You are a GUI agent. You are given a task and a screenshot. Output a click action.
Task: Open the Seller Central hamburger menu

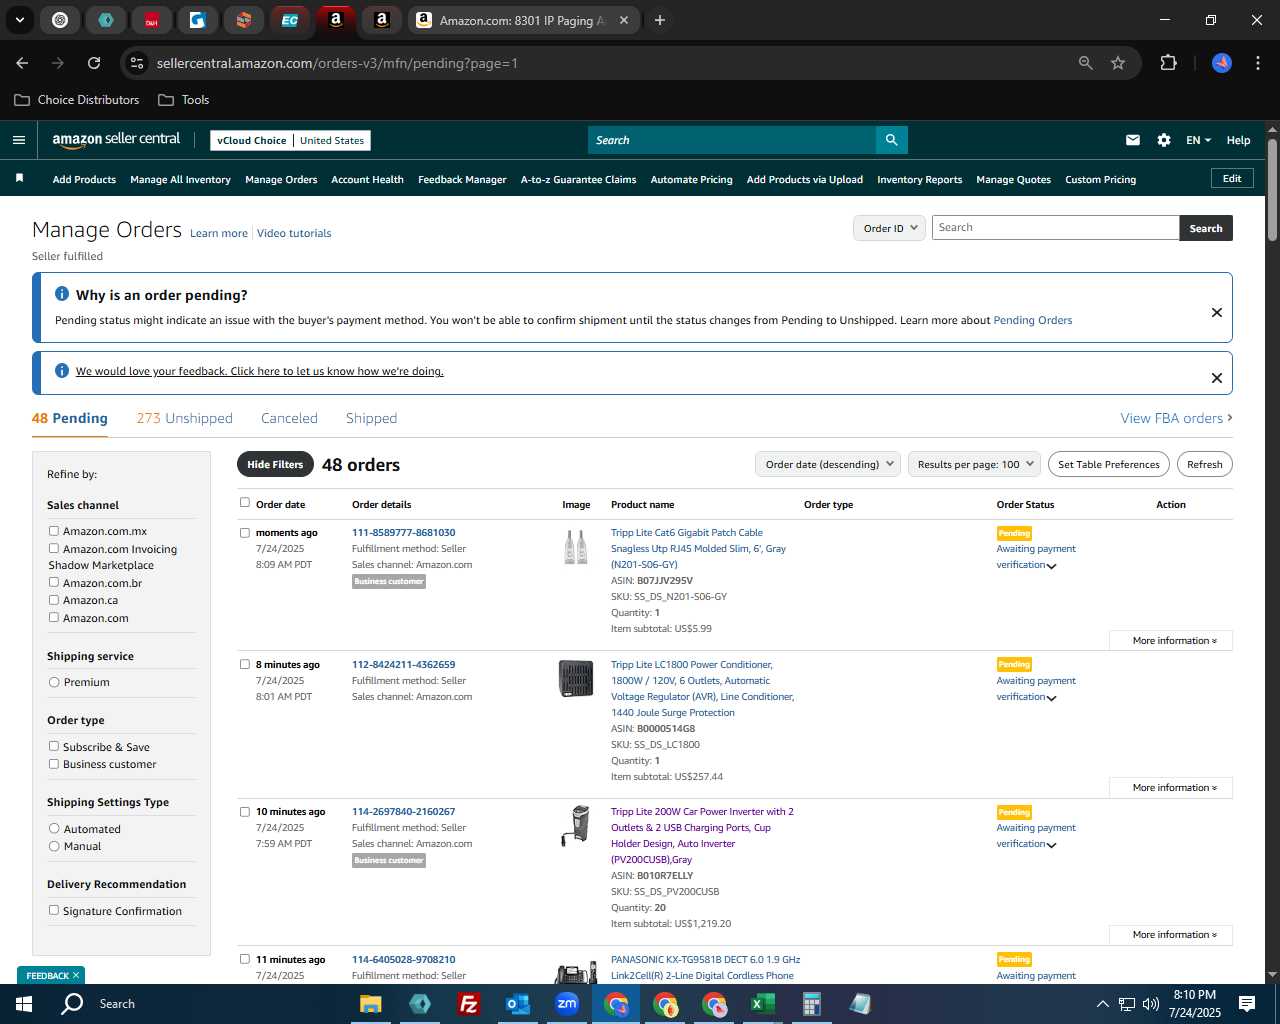click(x=18, y=140)
